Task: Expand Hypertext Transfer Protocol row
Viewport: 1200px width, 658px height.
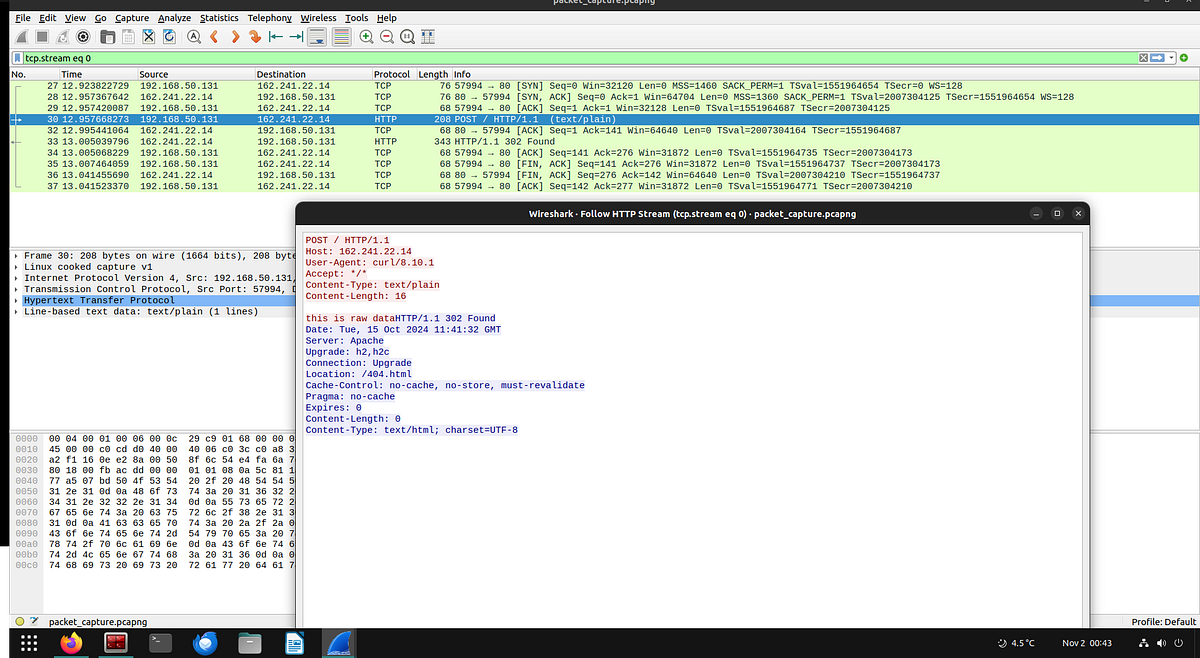Action: click(x=14, y=300)
